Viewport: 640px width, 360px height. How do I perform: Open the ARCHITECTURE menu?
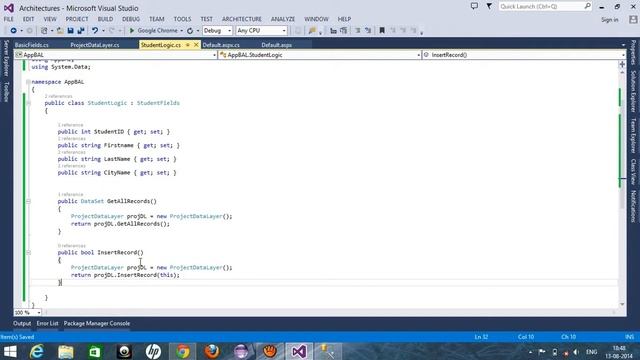pyautogui.click(x=242, y=19)
